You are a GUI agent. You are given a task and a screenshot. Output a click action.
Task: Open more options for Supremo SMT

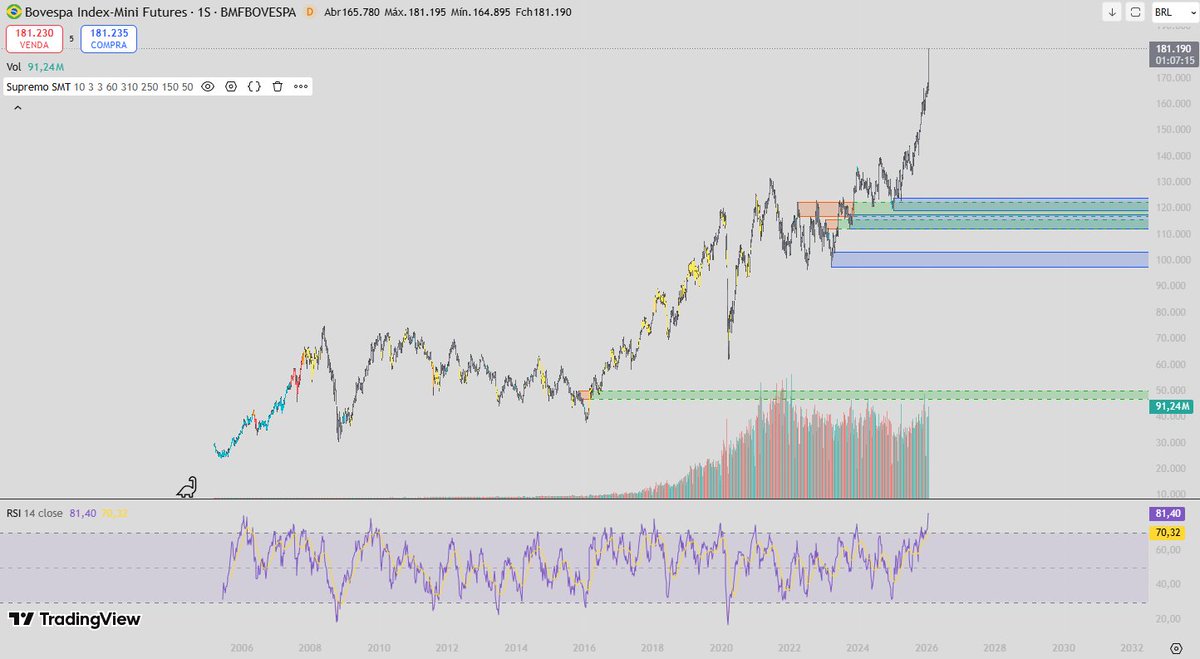(300, 87)
